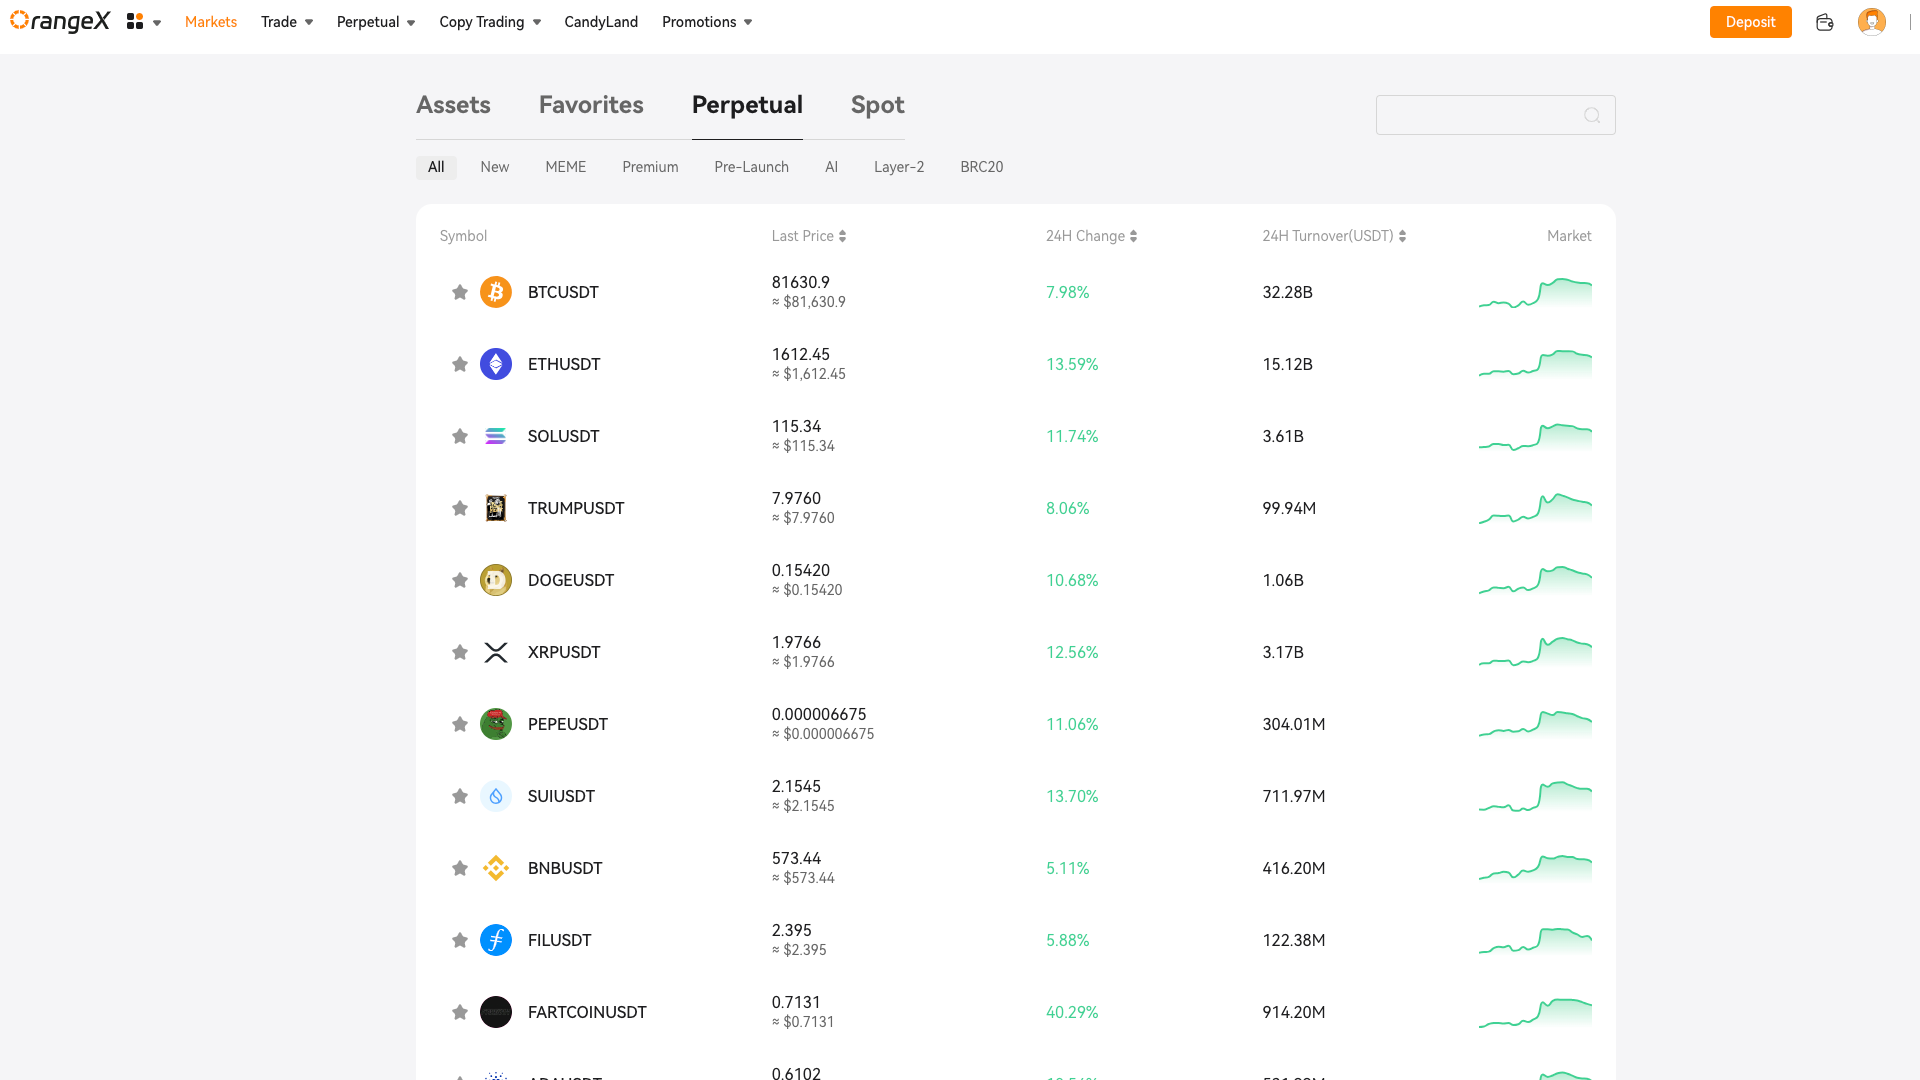Click the Ethereum coin icon
The height and width of the screenshot is (1080, 1920).
[x=496, y=364]
